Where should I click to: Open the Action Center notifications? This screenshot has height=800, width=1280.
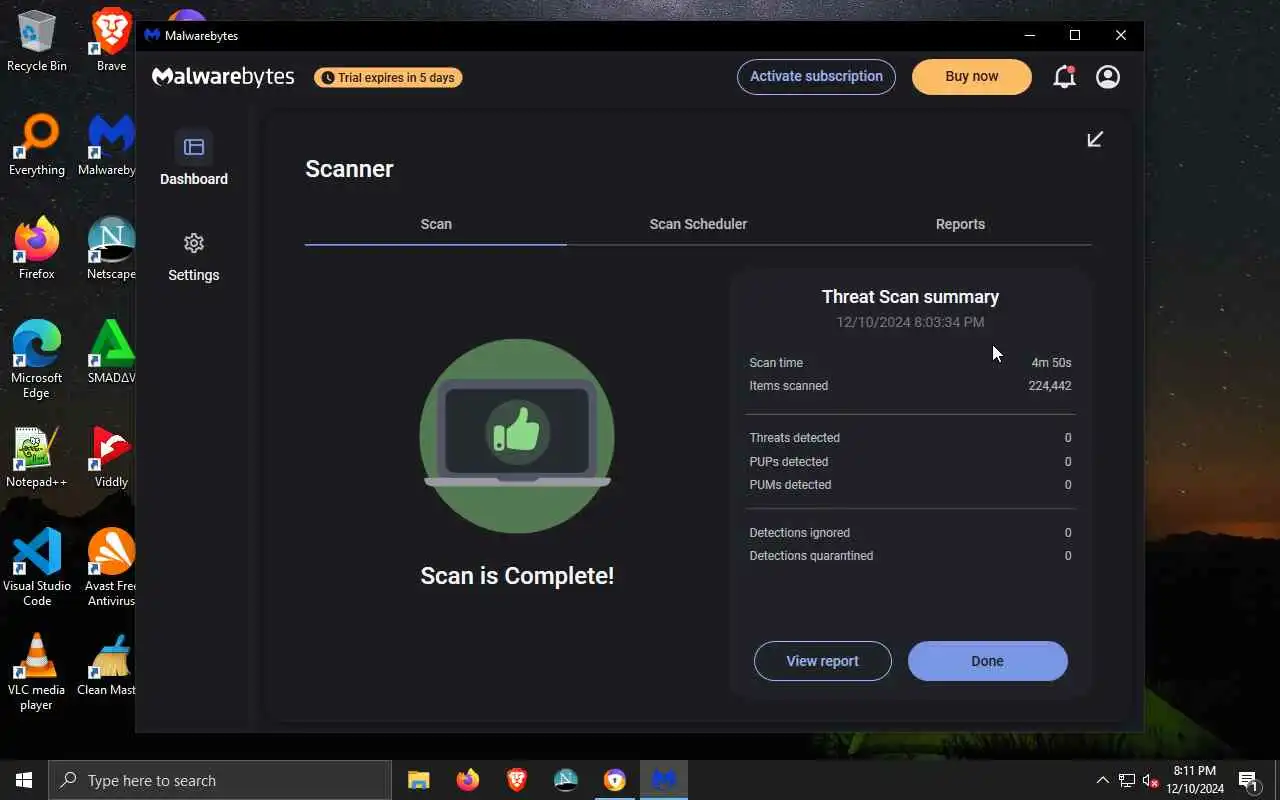[1249, 780]
